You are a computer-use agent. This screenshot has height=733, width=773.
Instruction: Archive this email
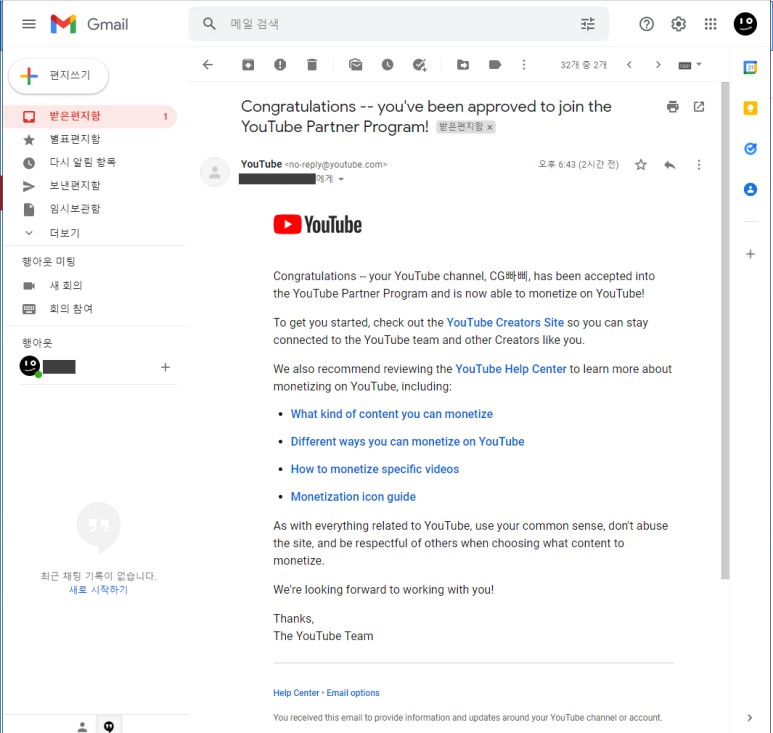pyautogui.click(x=248, y=65)
